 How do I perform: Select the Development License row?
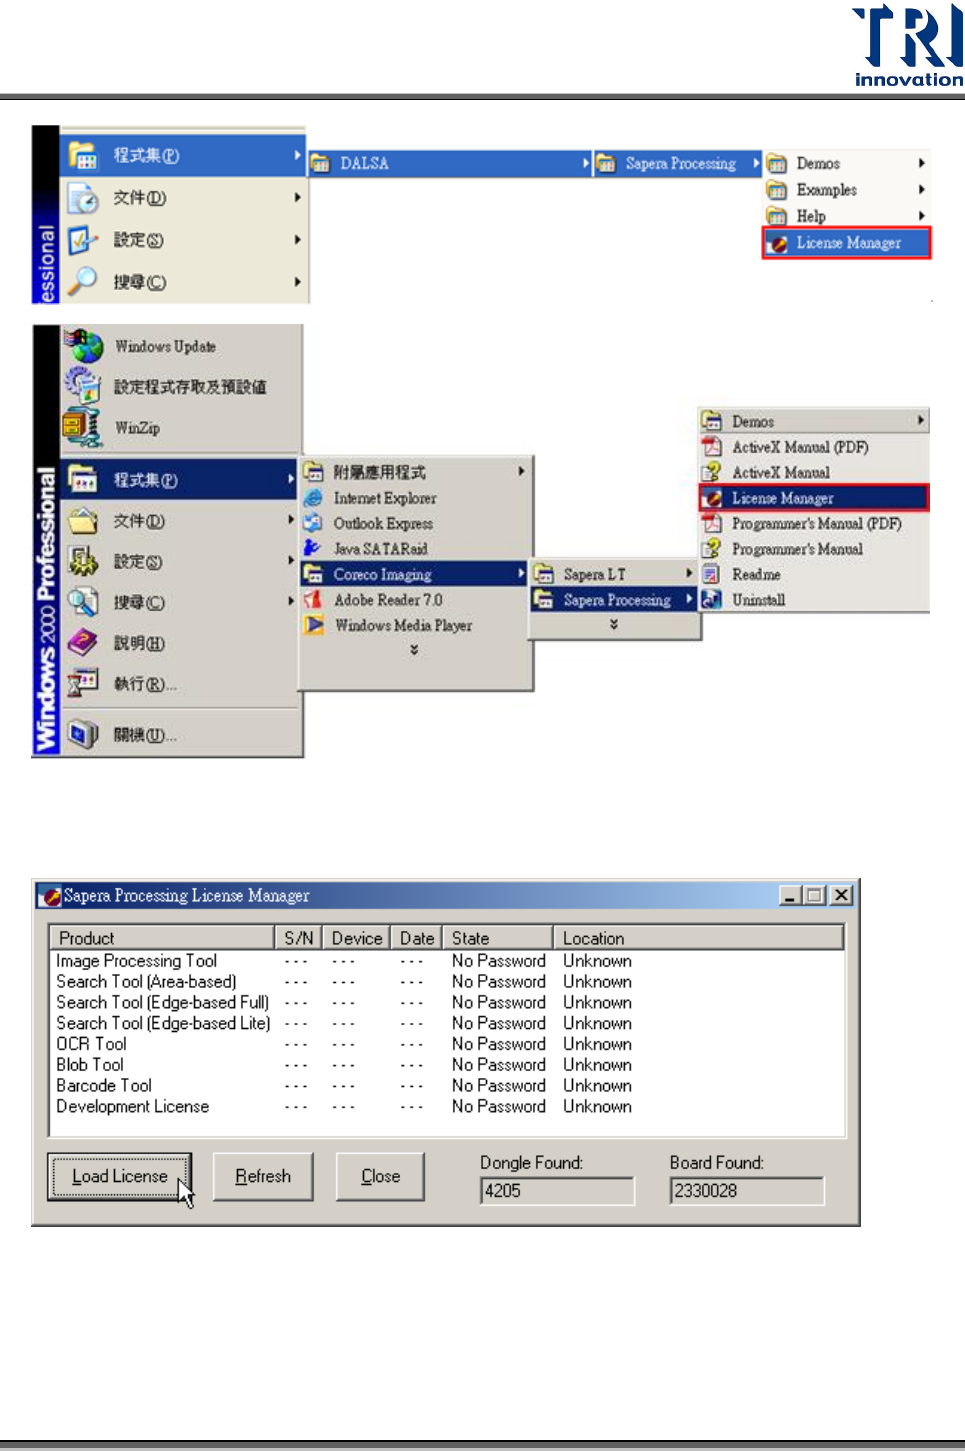(447, 1106)
